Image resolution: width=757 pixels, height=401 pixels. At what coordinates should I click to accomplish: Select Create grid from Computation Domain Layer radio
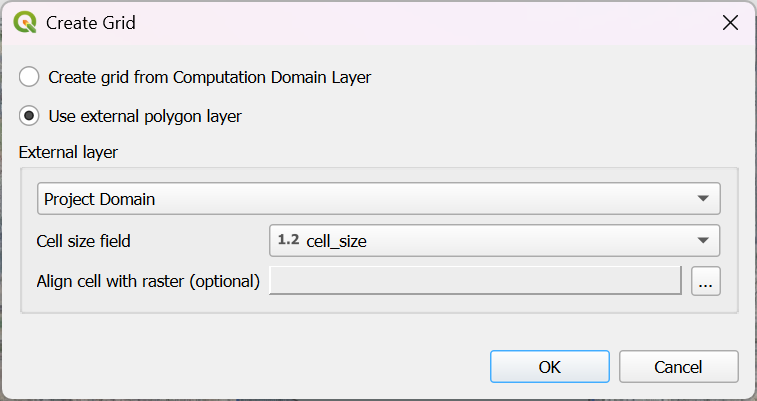tap(30, 77)
